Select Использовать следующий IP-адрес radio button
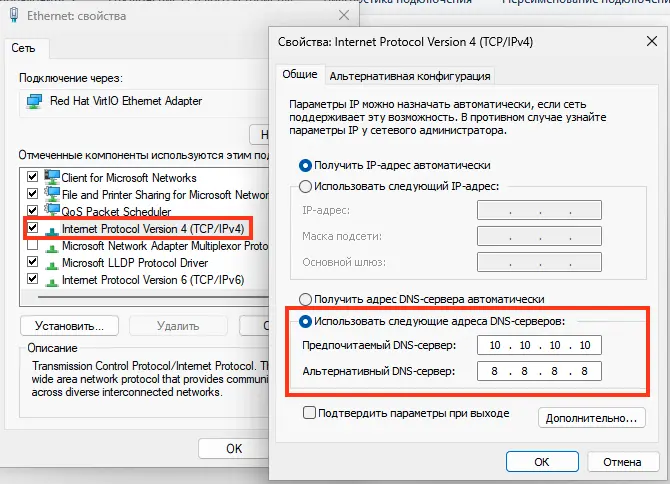The width and height of the screenshot is (670, 484). click(x=305, y=186)
